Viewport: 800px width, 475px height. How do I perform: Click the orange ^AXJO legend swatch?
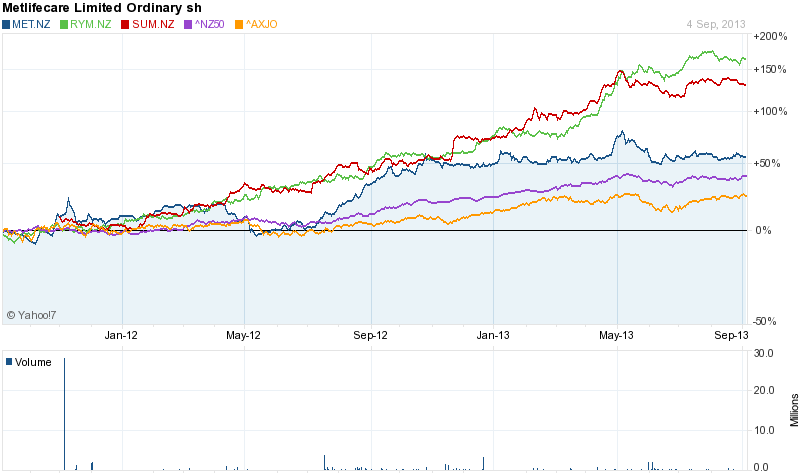coord(238,23)
